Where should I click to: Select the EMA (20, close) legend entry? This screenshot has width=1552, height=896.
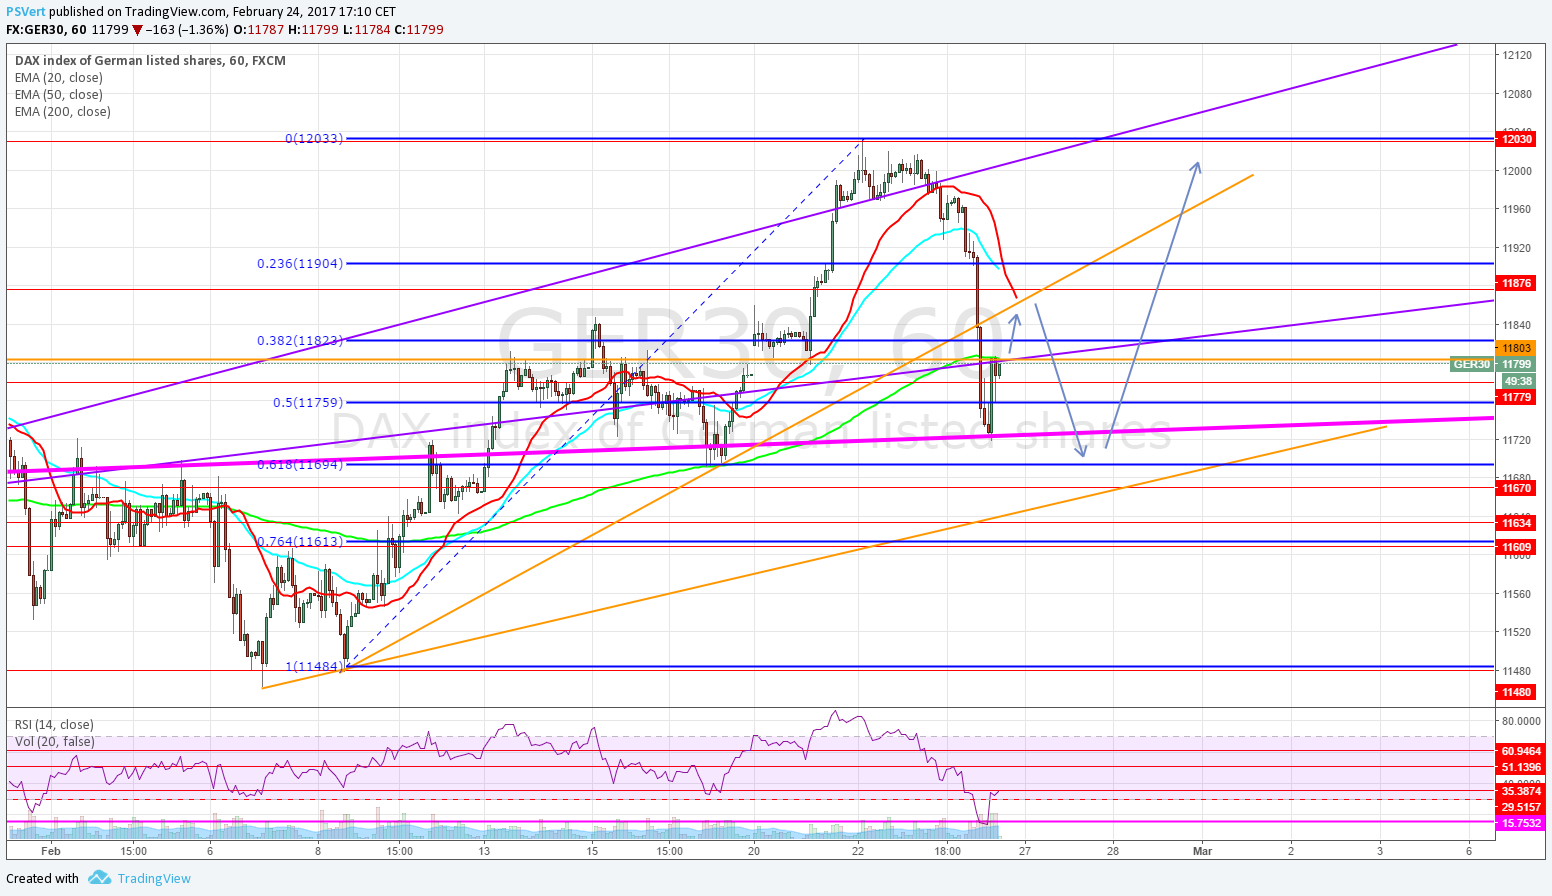(x=59, y=78)
